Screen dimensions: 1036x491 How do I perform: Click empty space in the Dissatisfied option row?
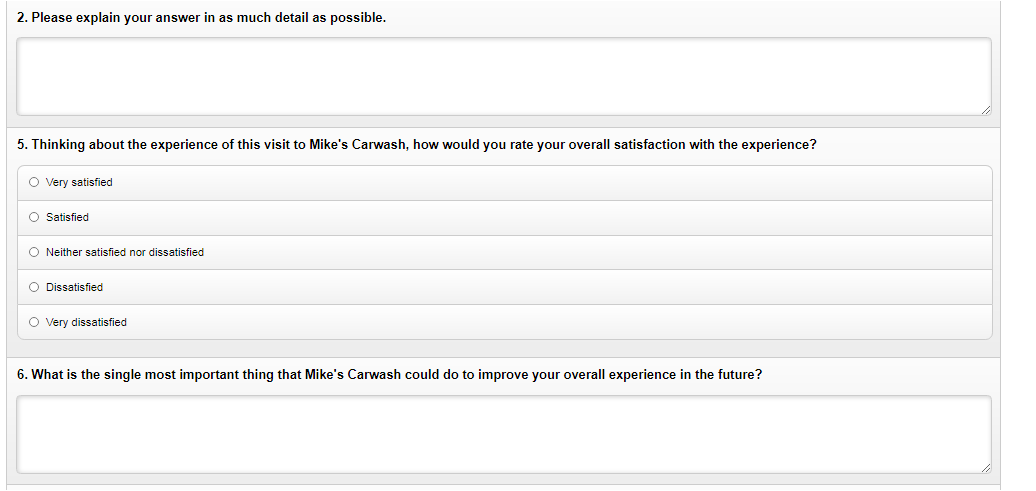[550, 287]
